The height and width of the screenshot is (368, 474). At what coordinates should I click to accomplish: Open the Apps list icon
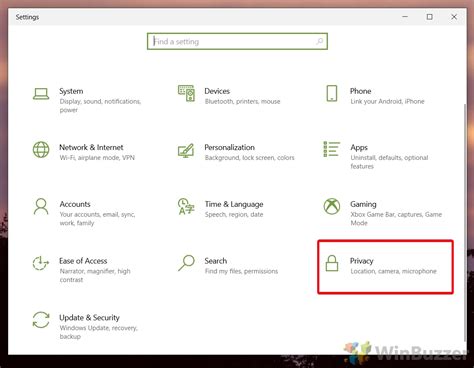pyautogui.click(x=332, y=149)
